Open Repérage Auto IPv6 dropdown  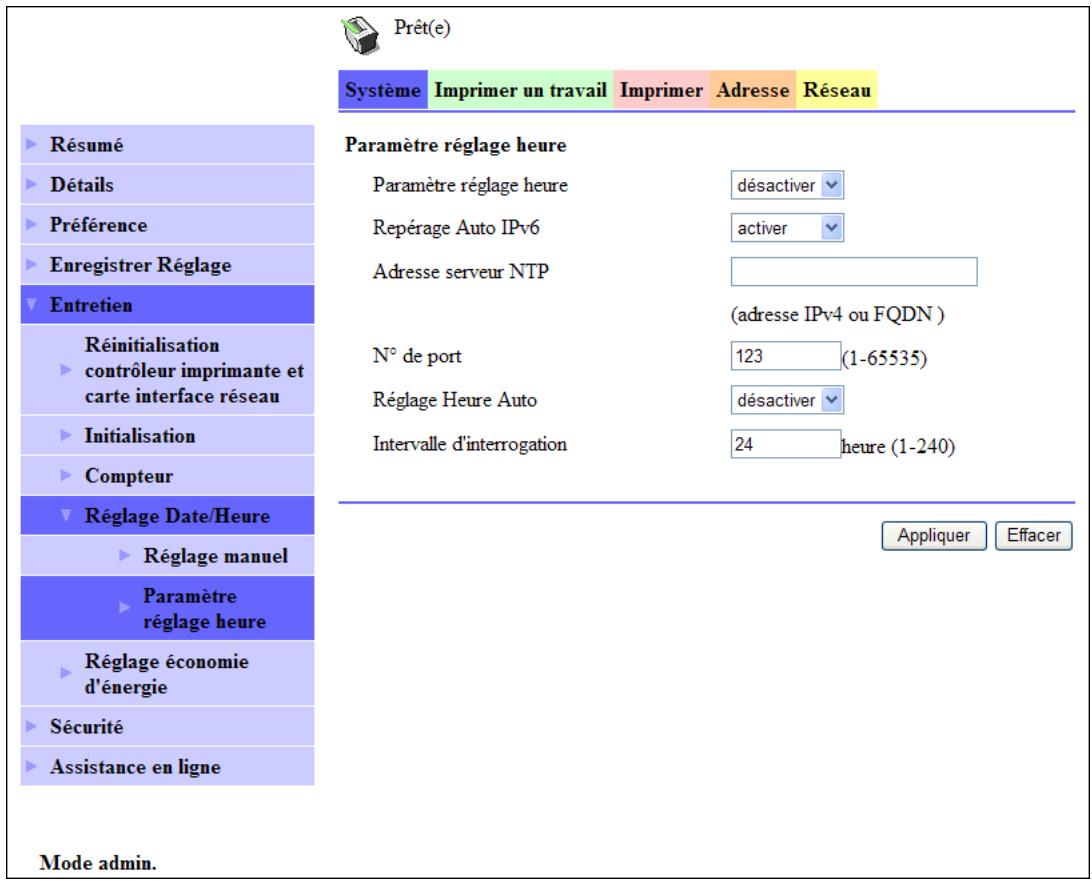coord(787,228)
